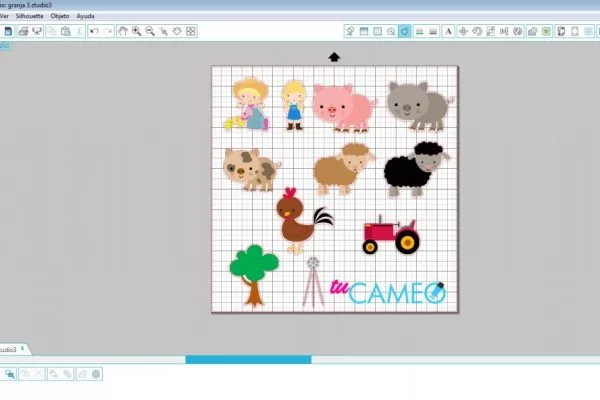Open the Page settings icon
The image size is (600, 400).
click(x=575, y=31)
